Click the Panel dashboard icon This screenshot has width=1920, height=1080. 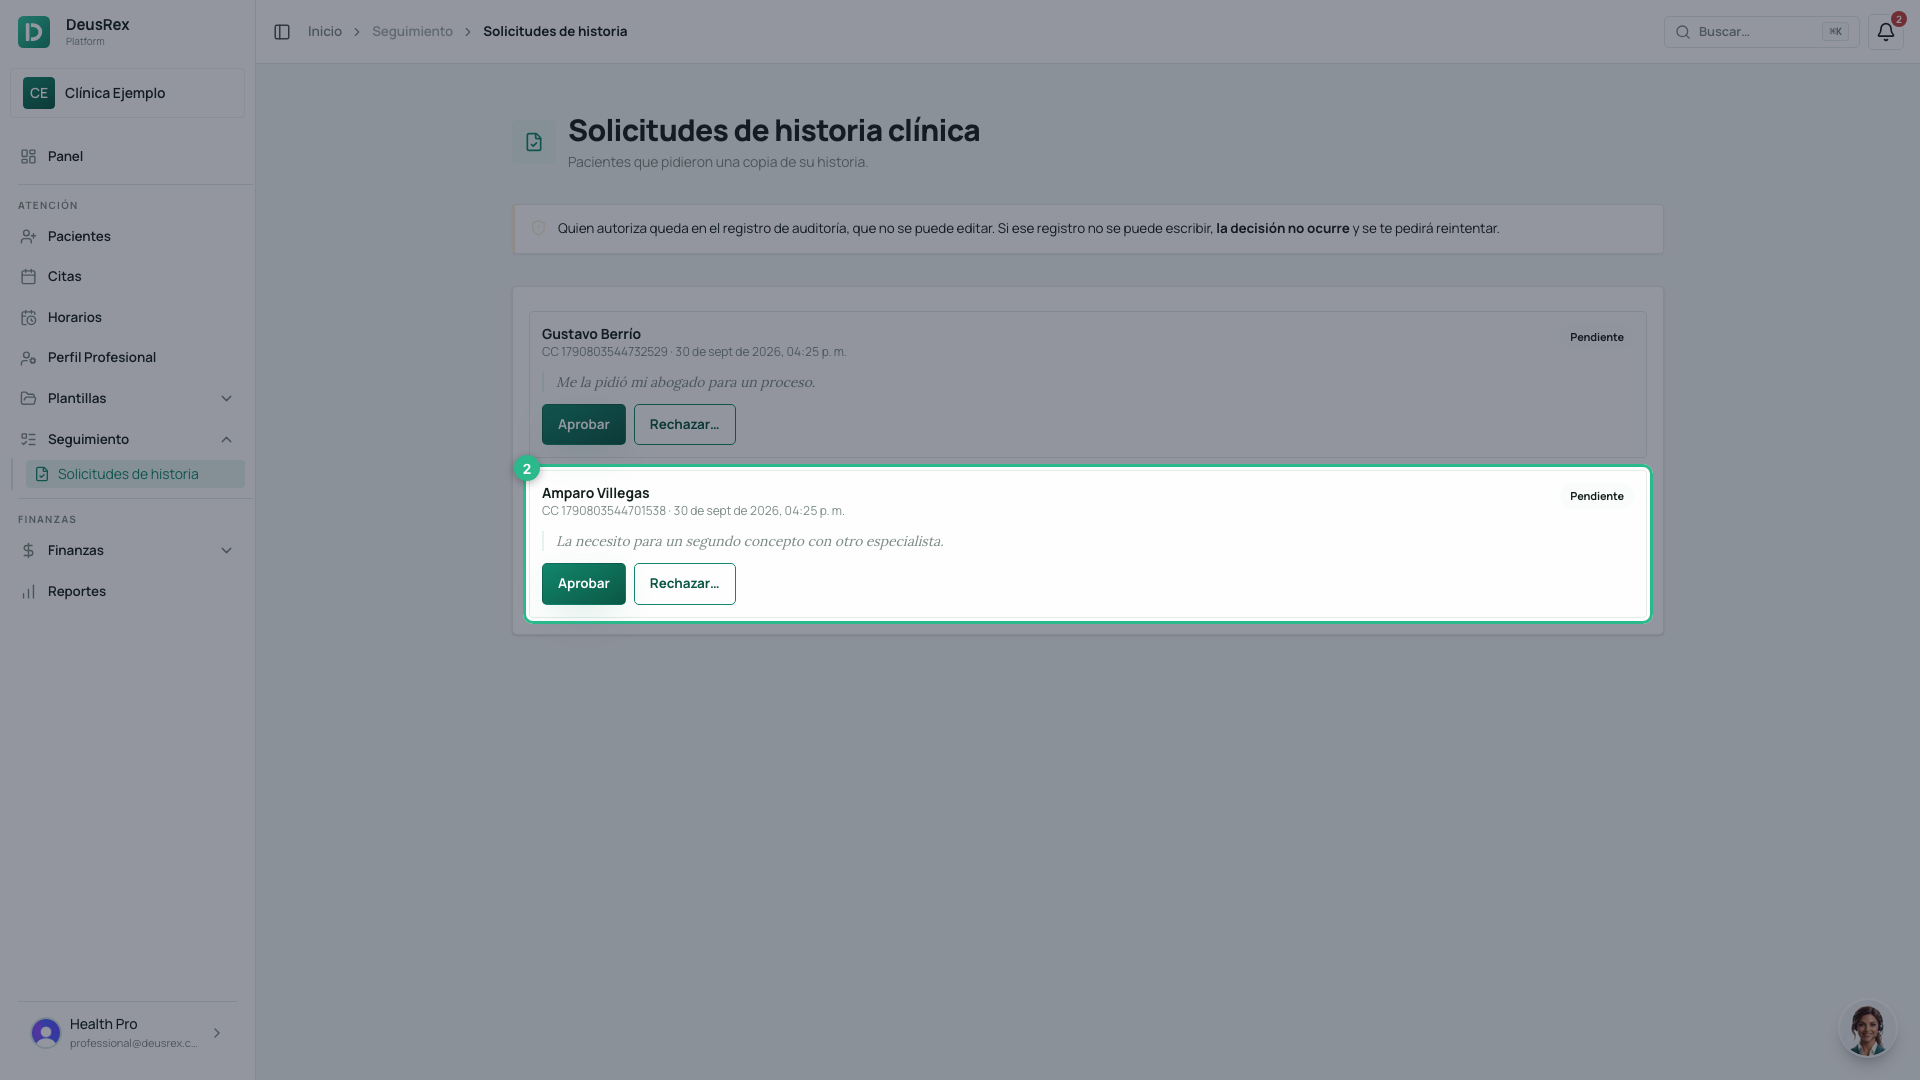click(x=28, y=157)
